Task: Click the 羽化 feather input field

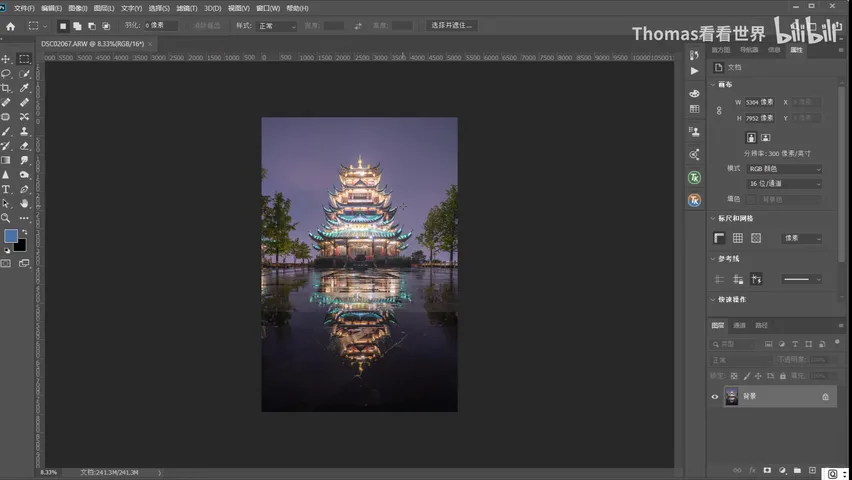Action: coord(161,26)
